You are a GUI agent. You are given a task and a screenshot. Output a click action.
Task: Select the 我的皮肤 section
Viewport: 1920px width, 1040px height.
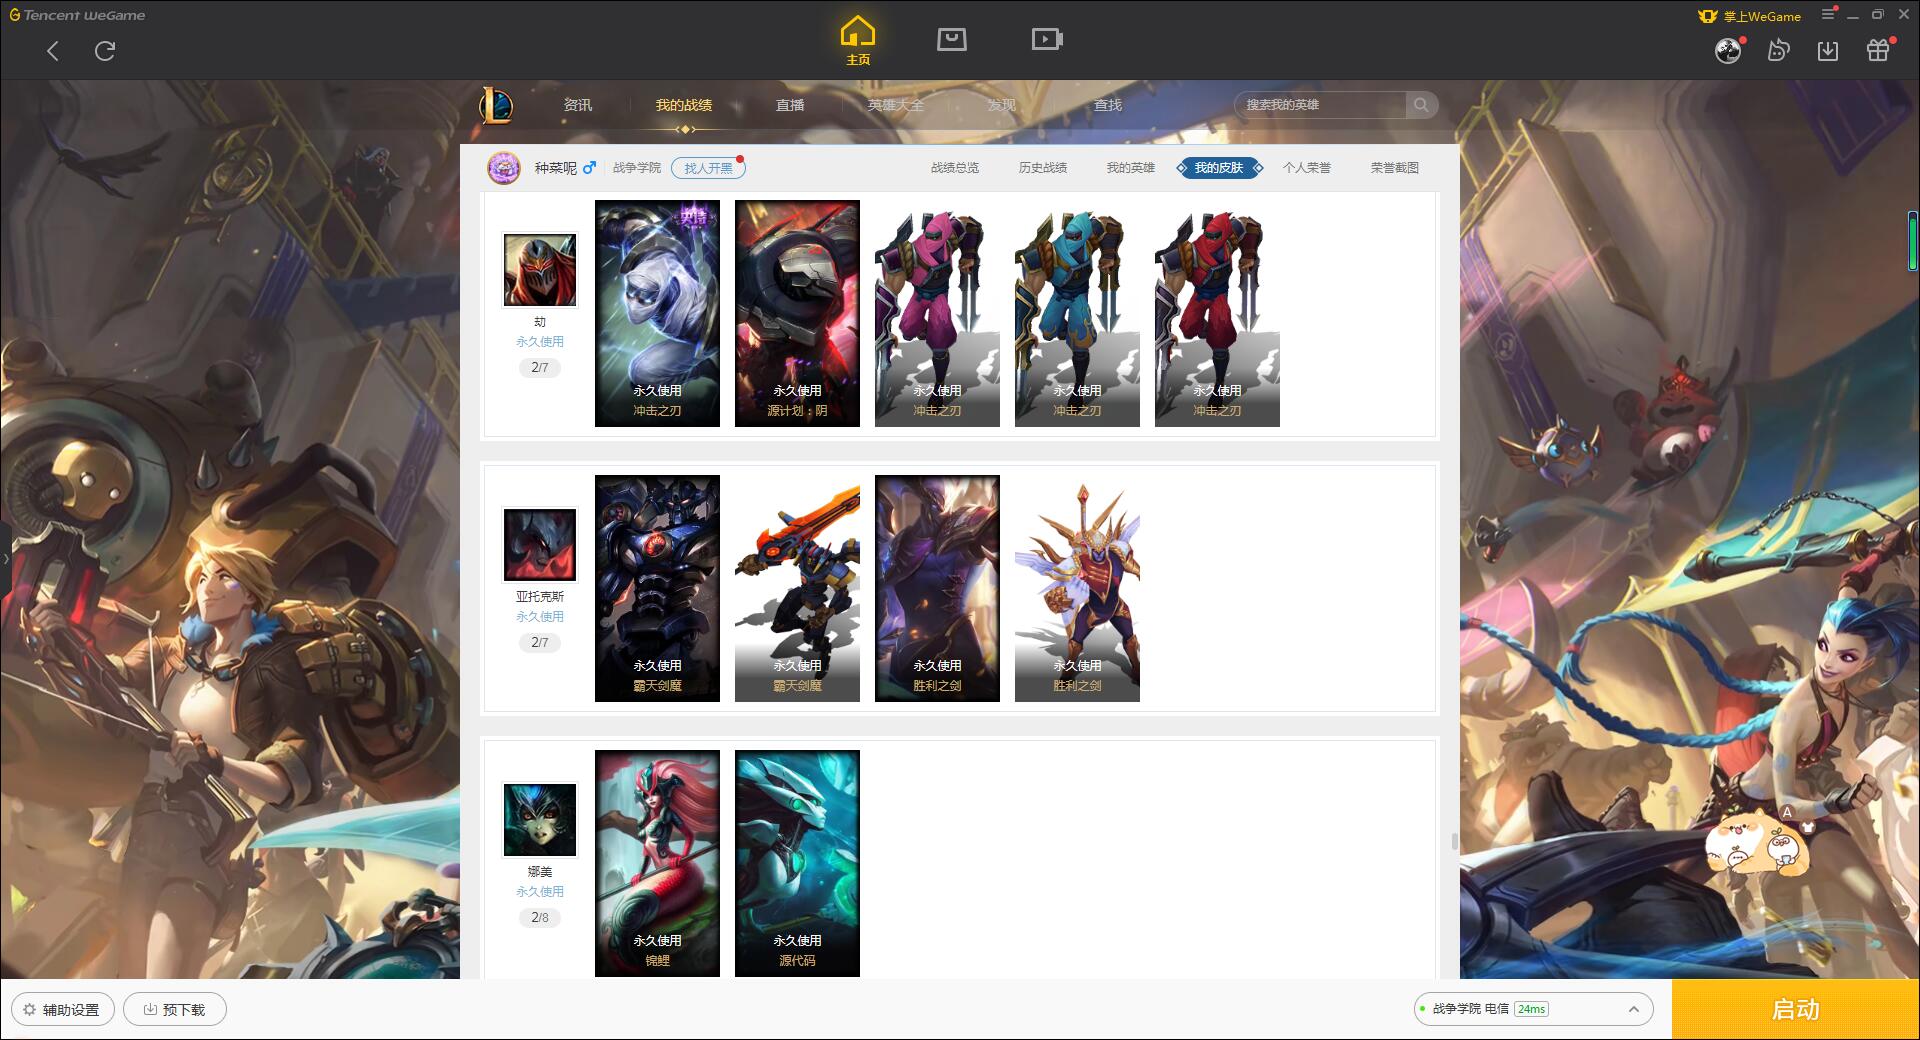coord(1219,168)
